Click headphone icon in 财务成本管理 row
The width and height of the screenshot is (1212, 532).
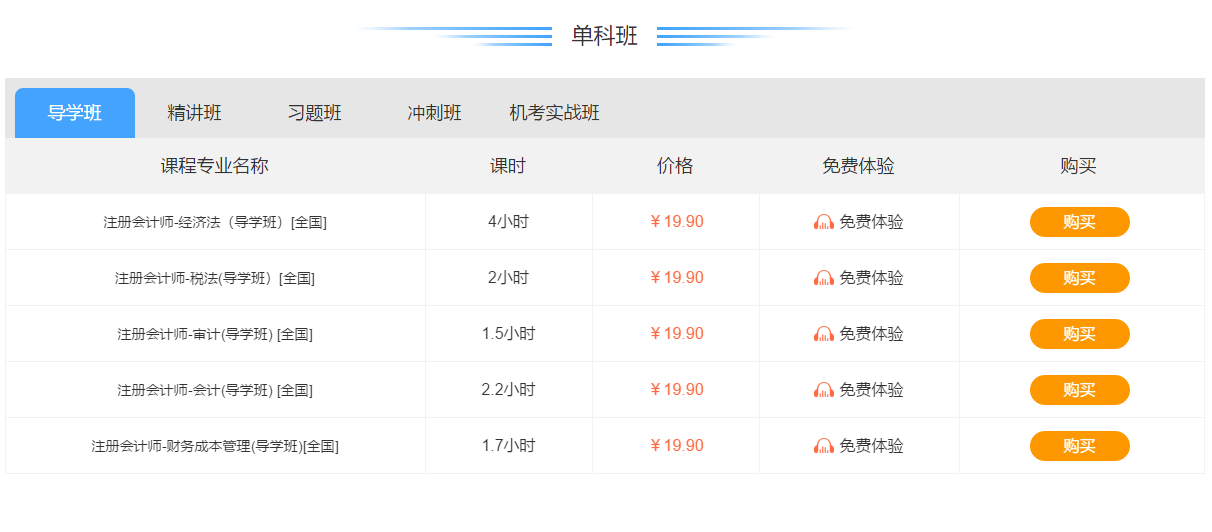(x=824, y=446)
